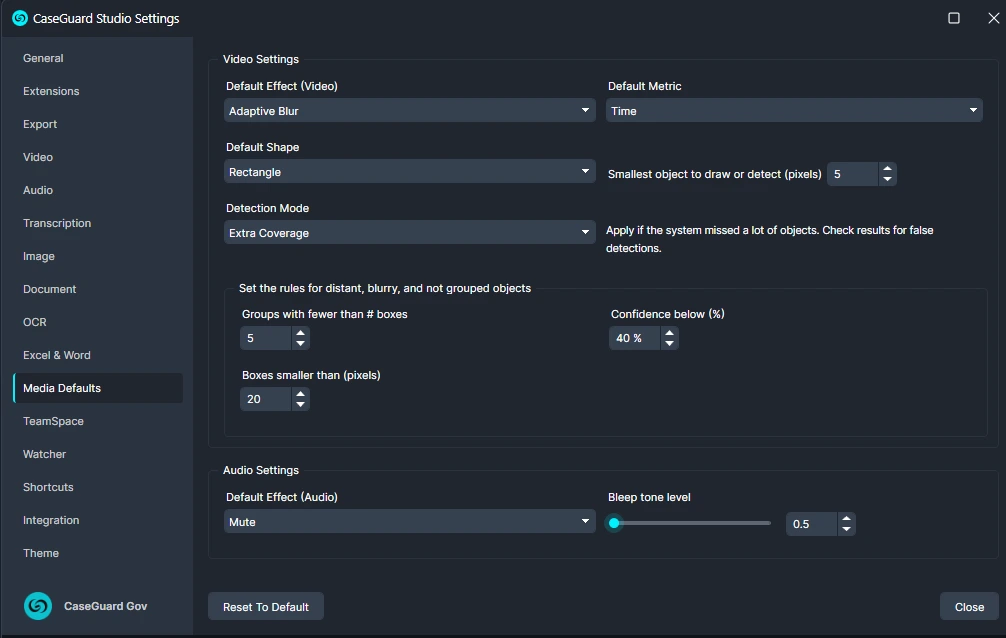Screen dimensions: 1006x638
Task: Click smallest object pixels input field
Action: [853, 174]
